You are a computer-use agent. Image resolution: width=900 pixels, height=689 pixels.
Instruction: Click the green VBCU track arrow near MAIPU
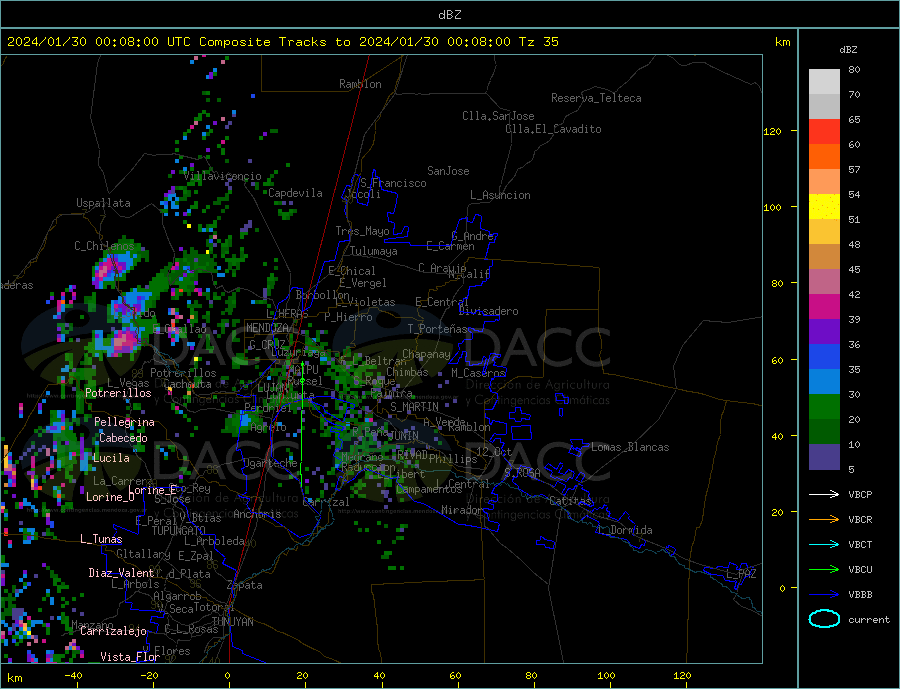point(302,425)
